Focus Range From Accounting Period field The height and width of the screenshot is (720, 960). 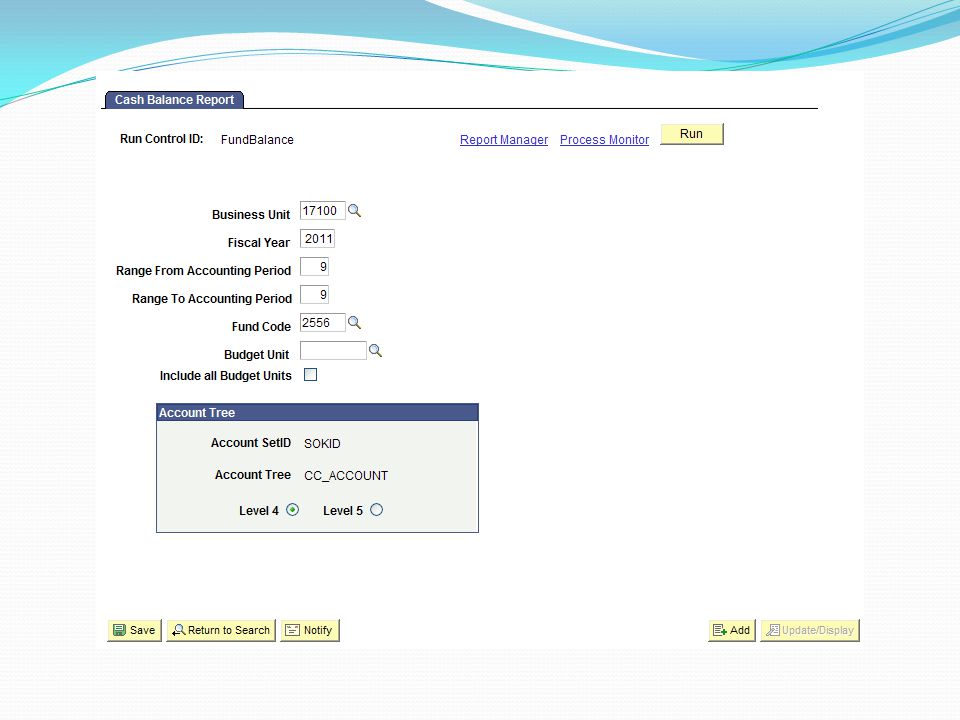(x=314, y=267)
